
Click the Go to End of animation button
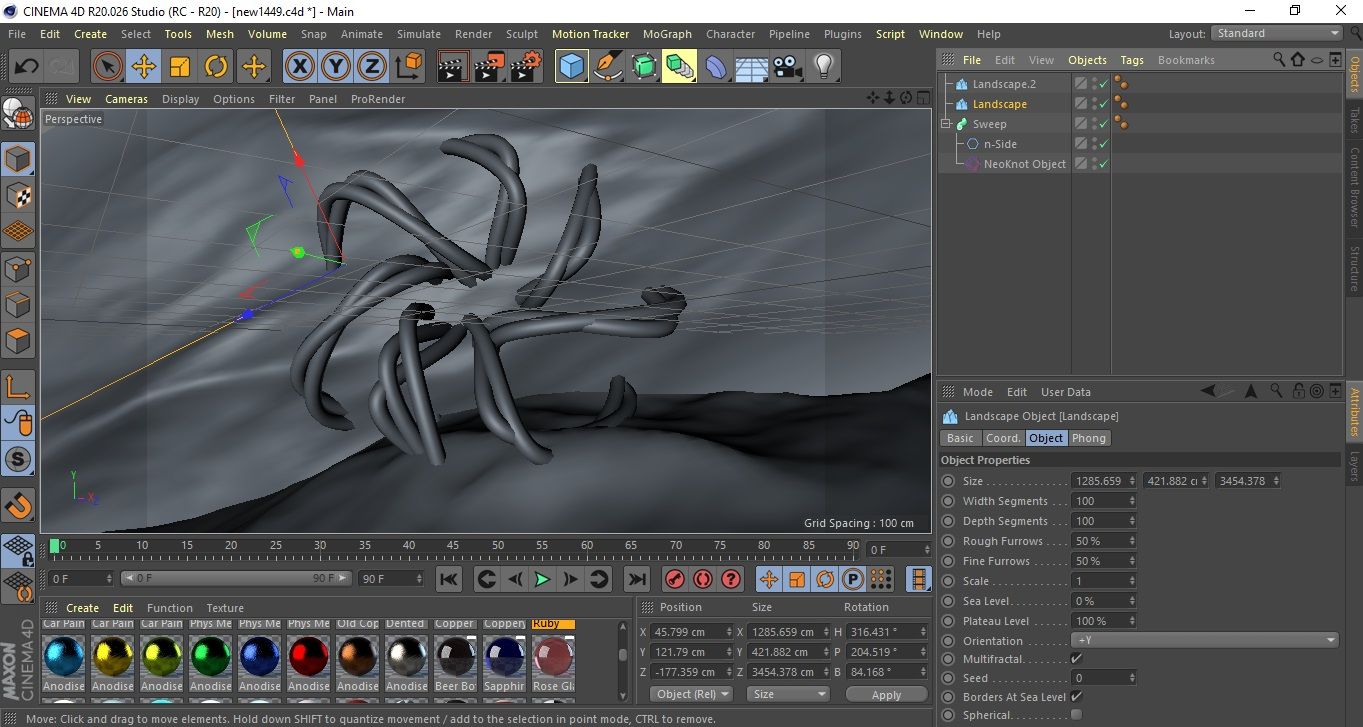pyautogui.click(x=636, y=579)
